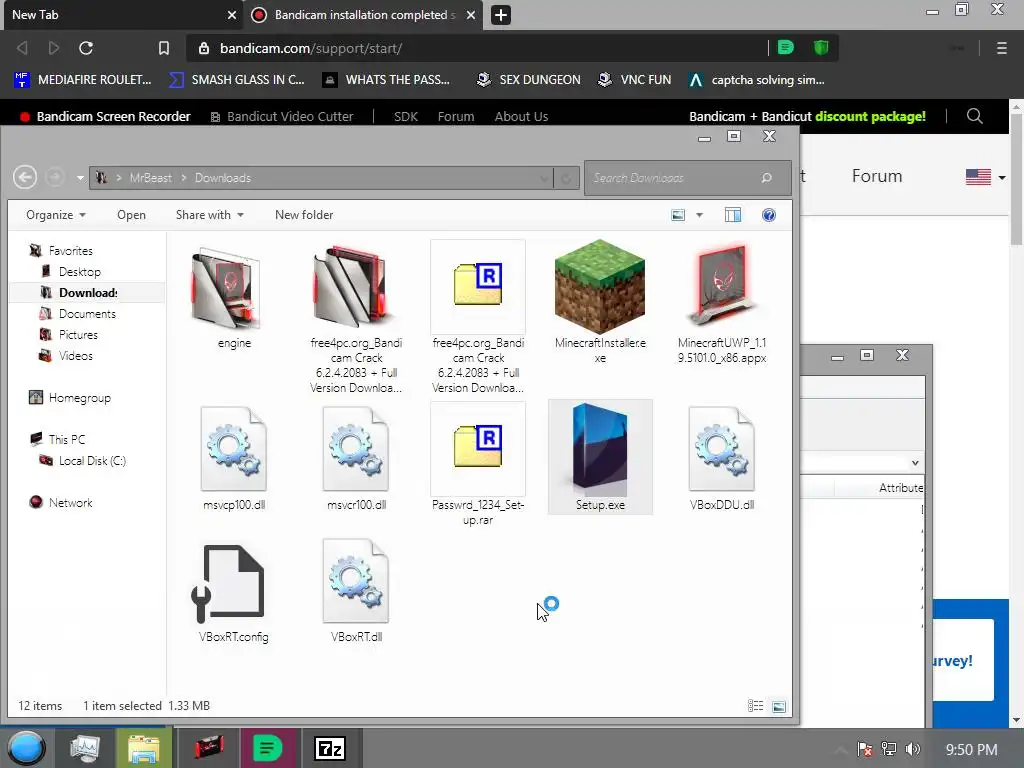The width and height of the screenshot is (1024, 768).
Task: Open captcha solving sim bookmark
Action: point(757,80)
